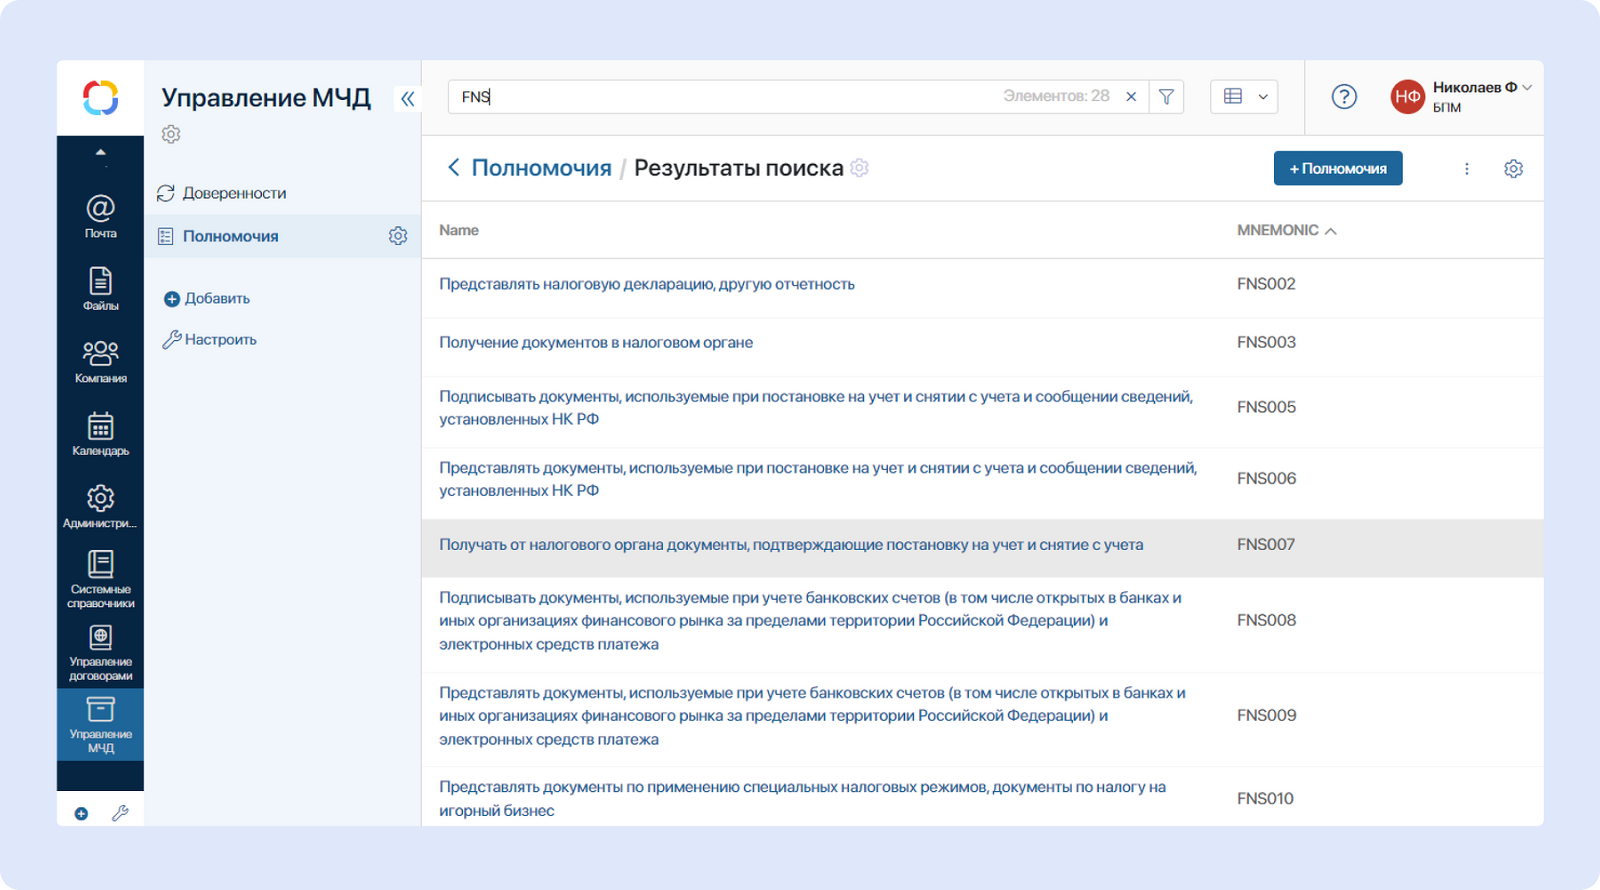
Task: Click the Полномочия breadcrumb link
Action: pyautogui.click(x=541, y=168)
